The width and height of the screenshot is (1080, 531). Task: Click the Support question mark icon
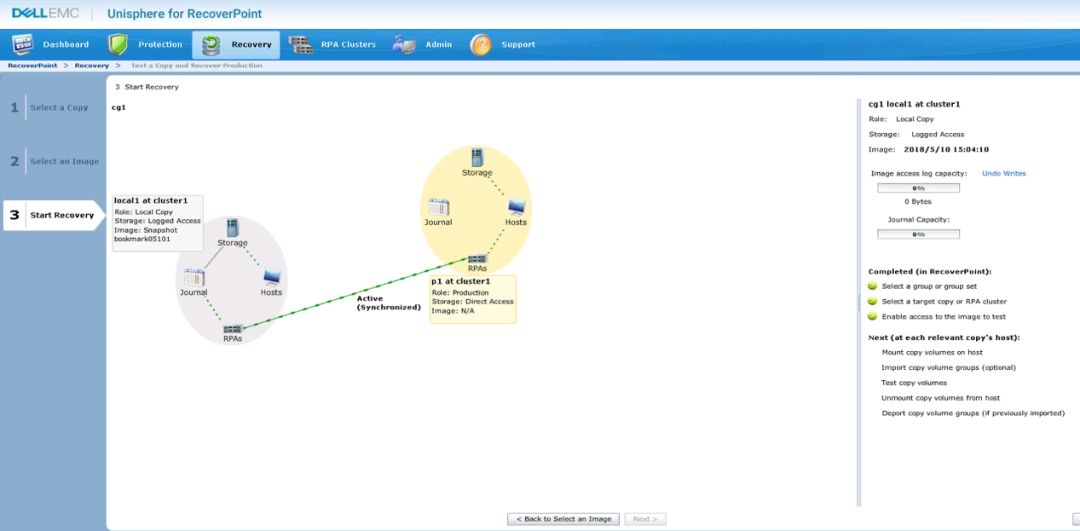[x=481, y=45]
